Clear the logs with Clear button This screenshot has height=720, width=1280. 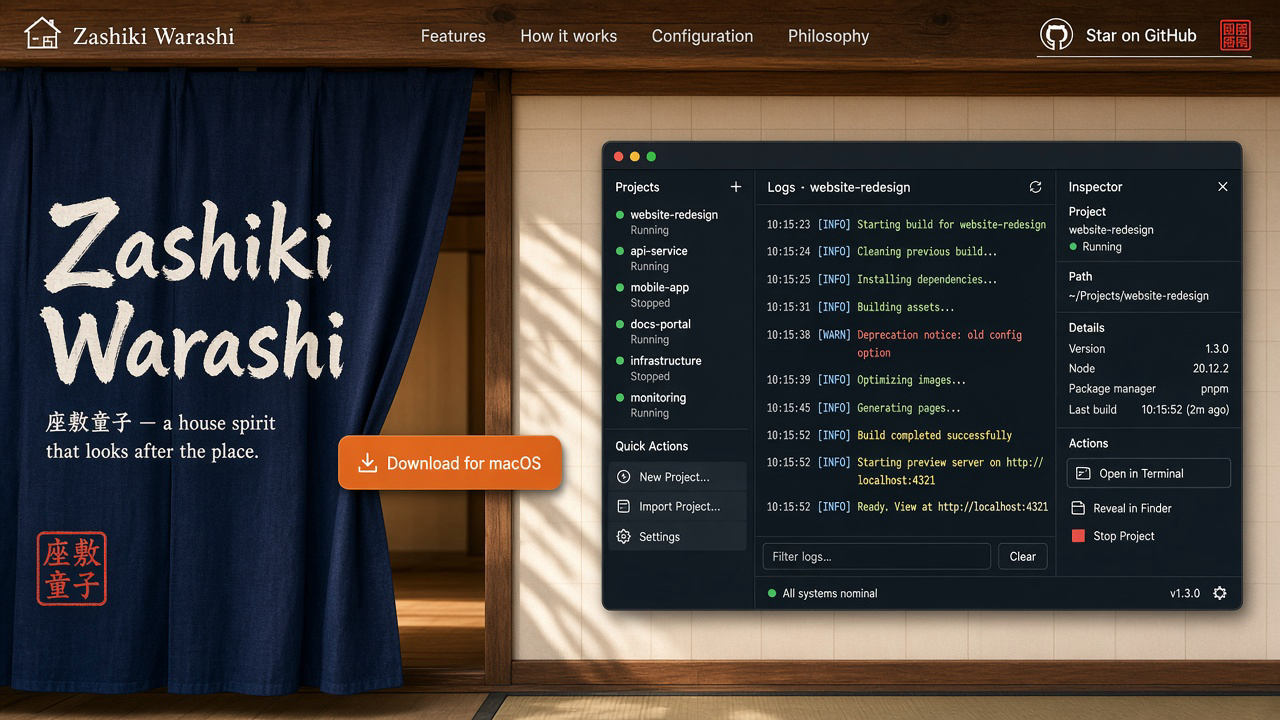tap(1023, 557)
